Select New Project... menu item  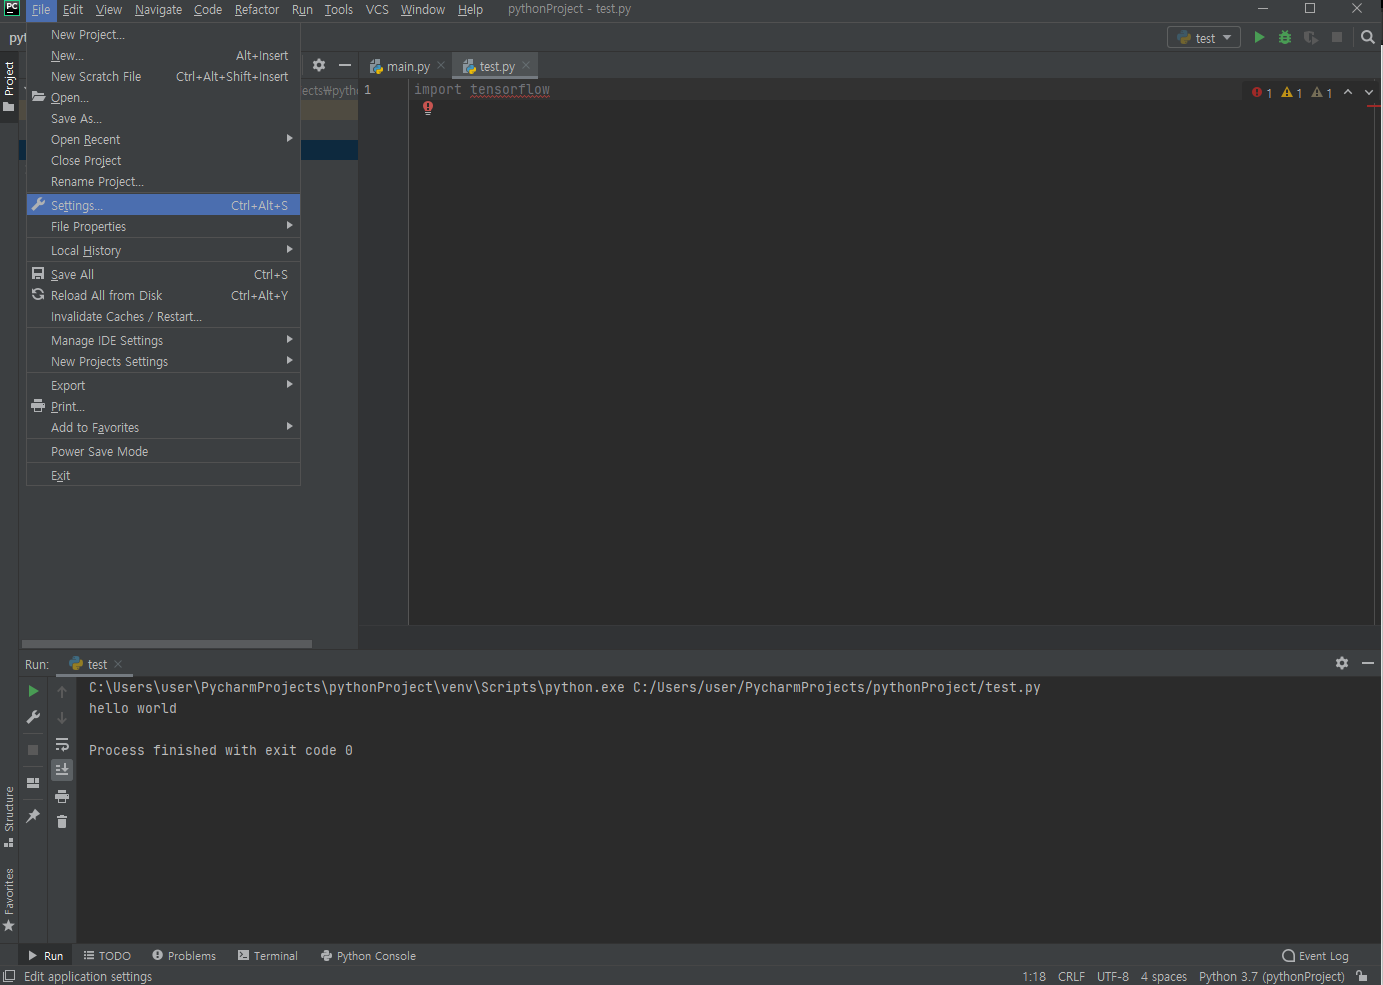pos(164,34)
